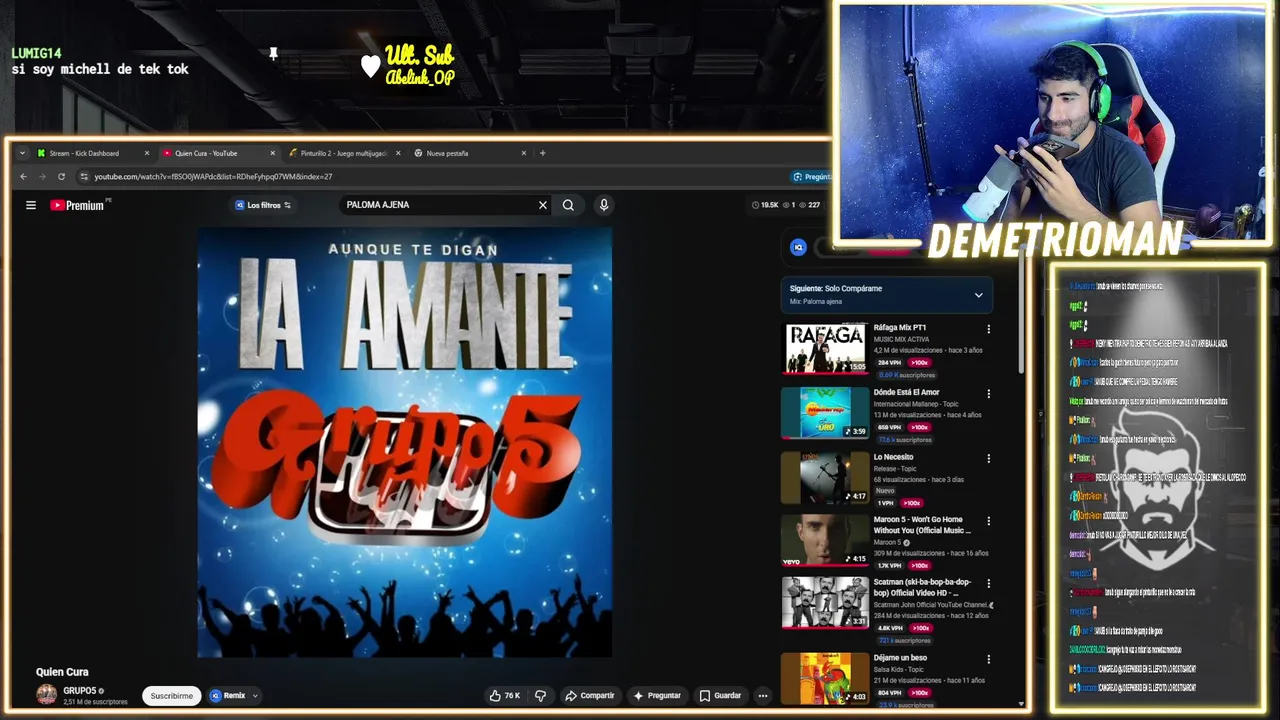Open Ráfaga Mix PT1 thumbnail
Image resolution: width=1280 pixels, height=720 pixels.
825,348
